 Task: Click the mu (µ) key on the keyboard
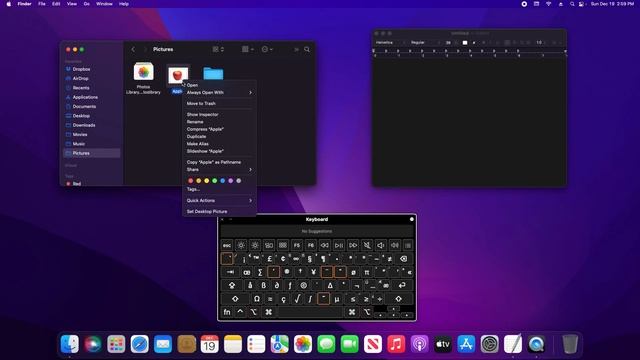point(337,299)
